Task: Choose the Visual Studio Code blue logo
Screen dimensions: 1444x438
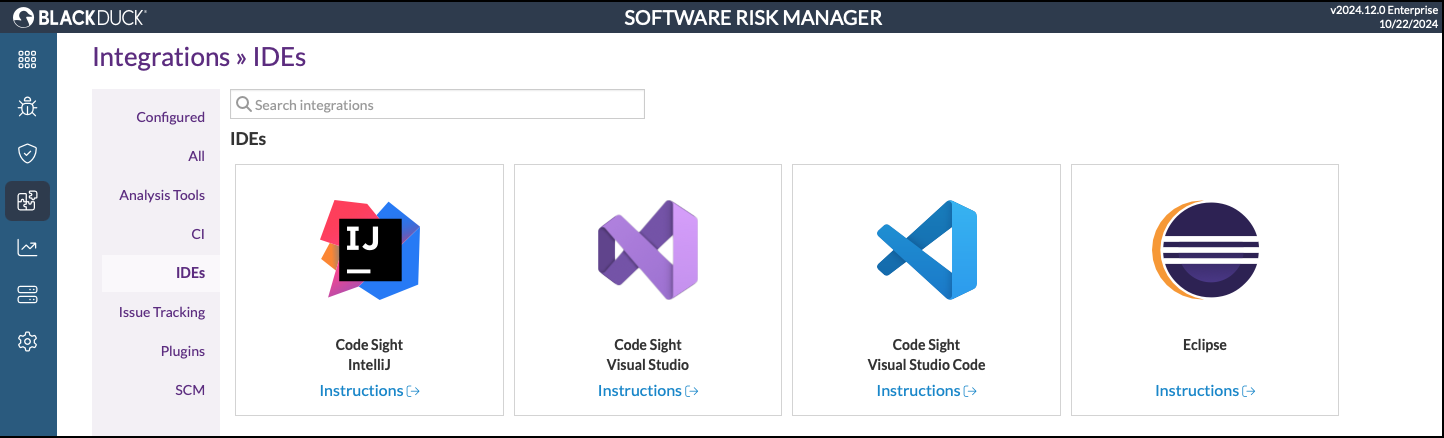Action: [926, 249]
